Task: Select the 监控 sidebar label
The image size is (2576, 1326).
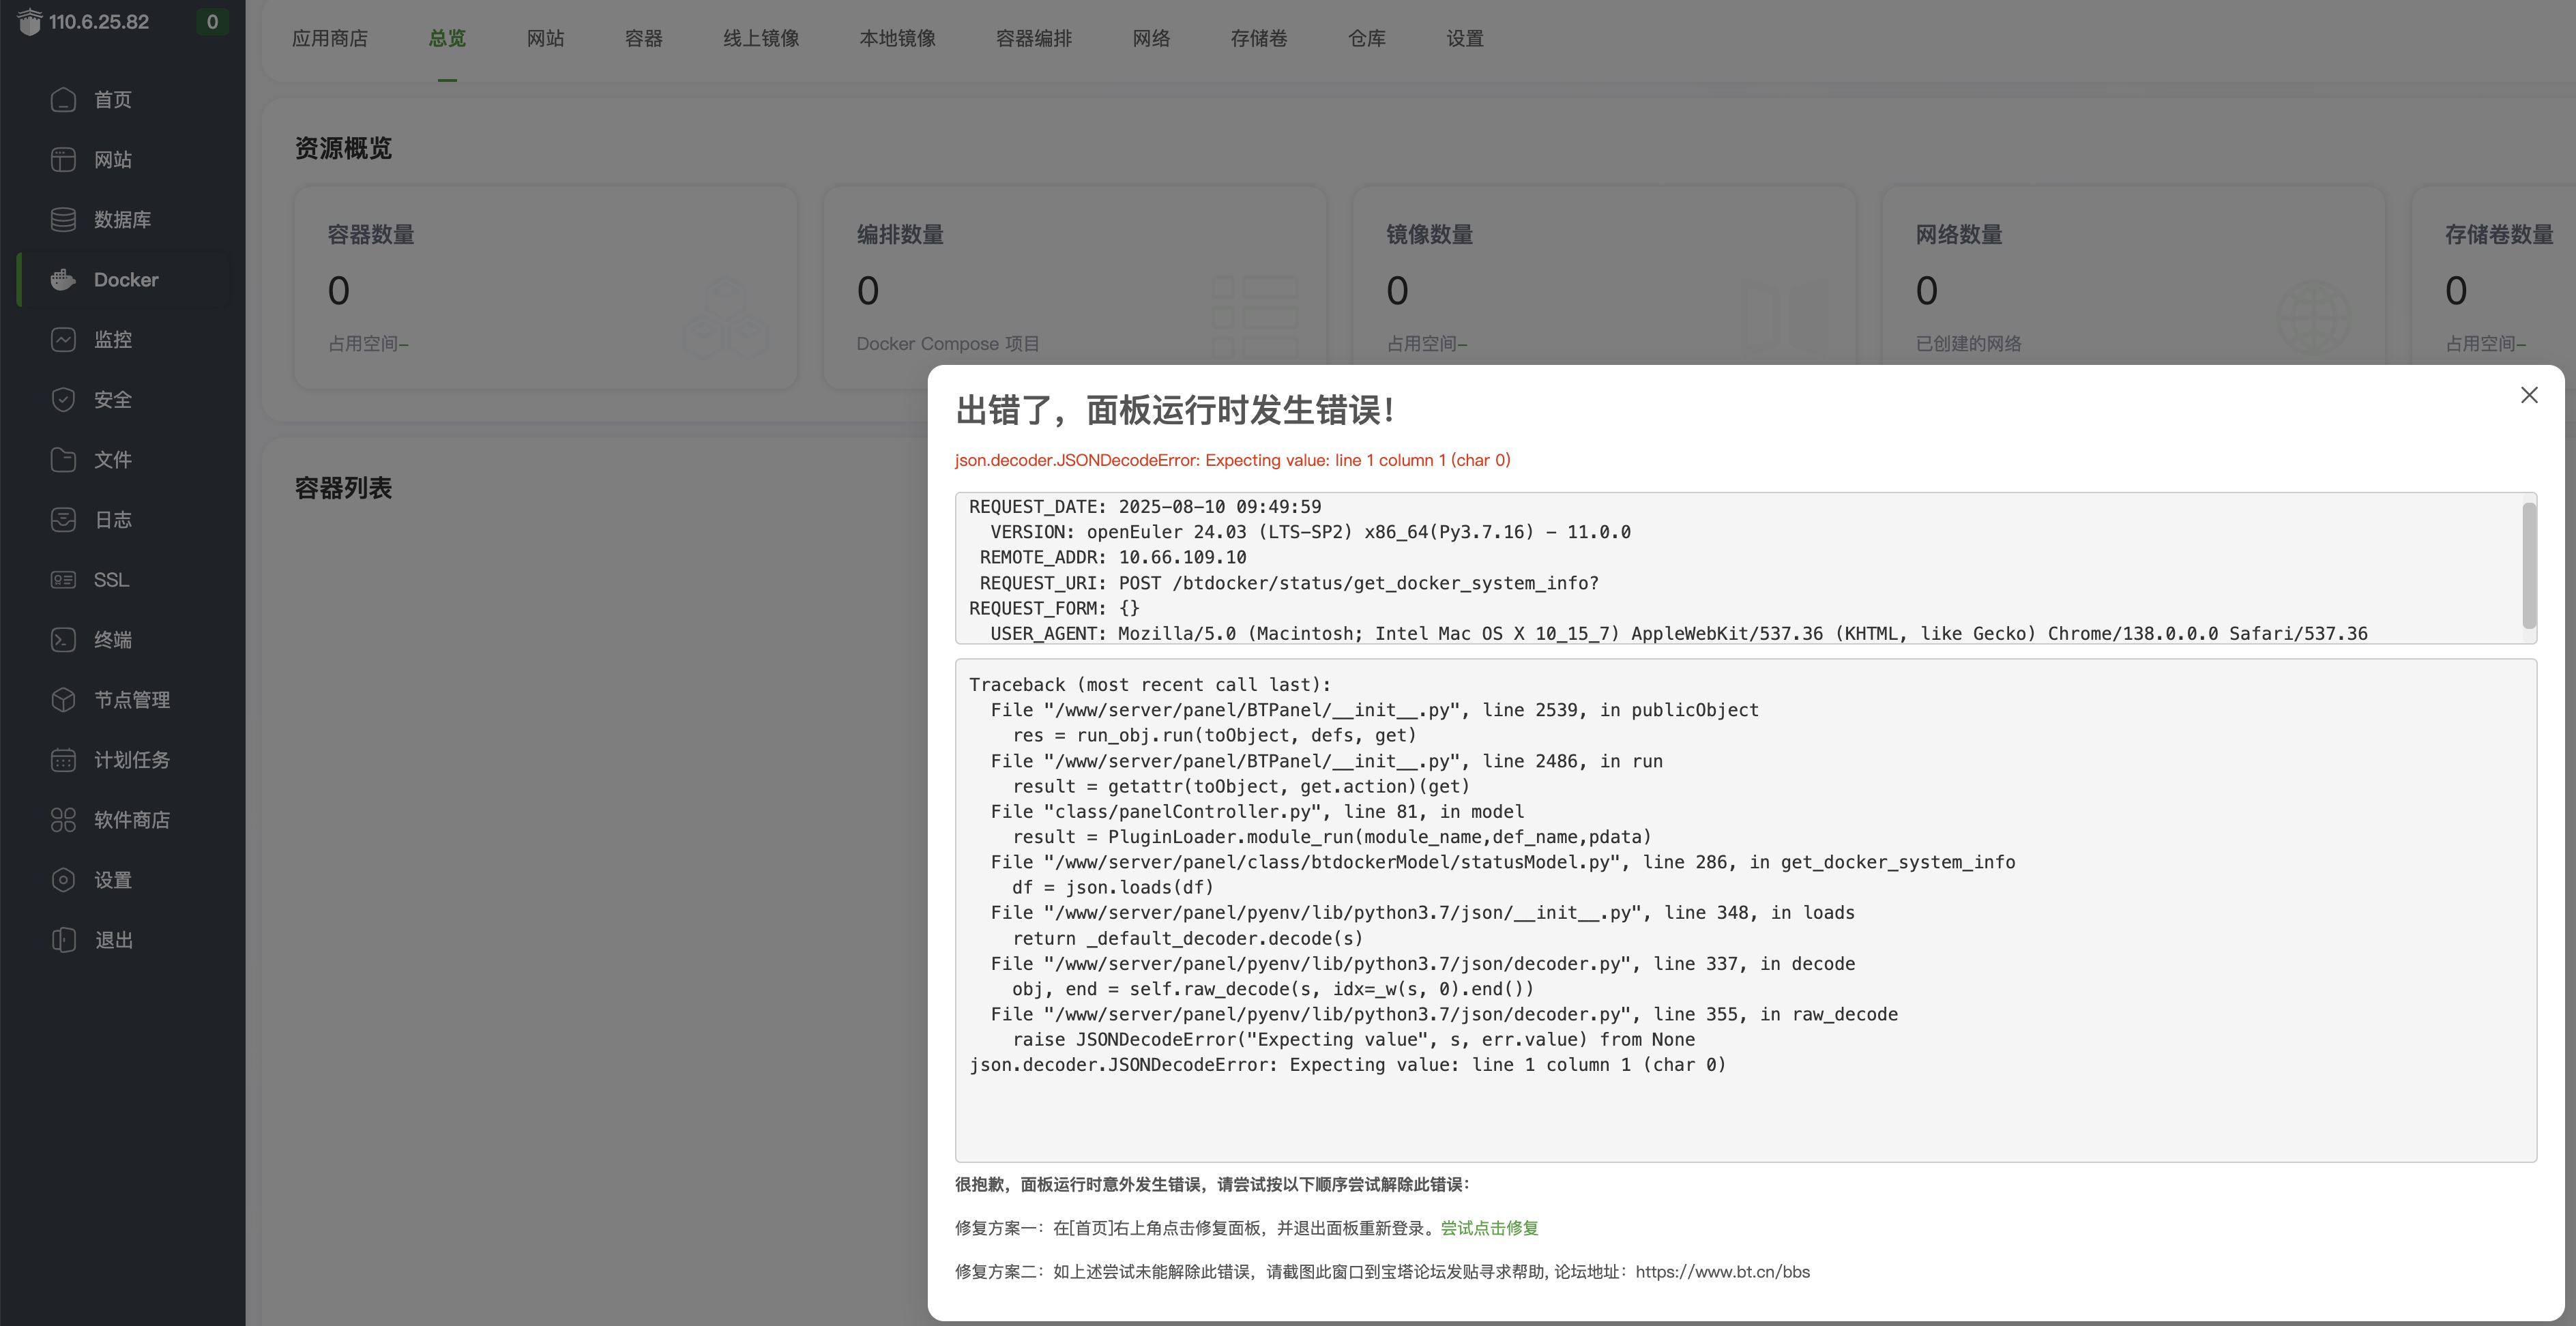Action: tap(113, 340)
